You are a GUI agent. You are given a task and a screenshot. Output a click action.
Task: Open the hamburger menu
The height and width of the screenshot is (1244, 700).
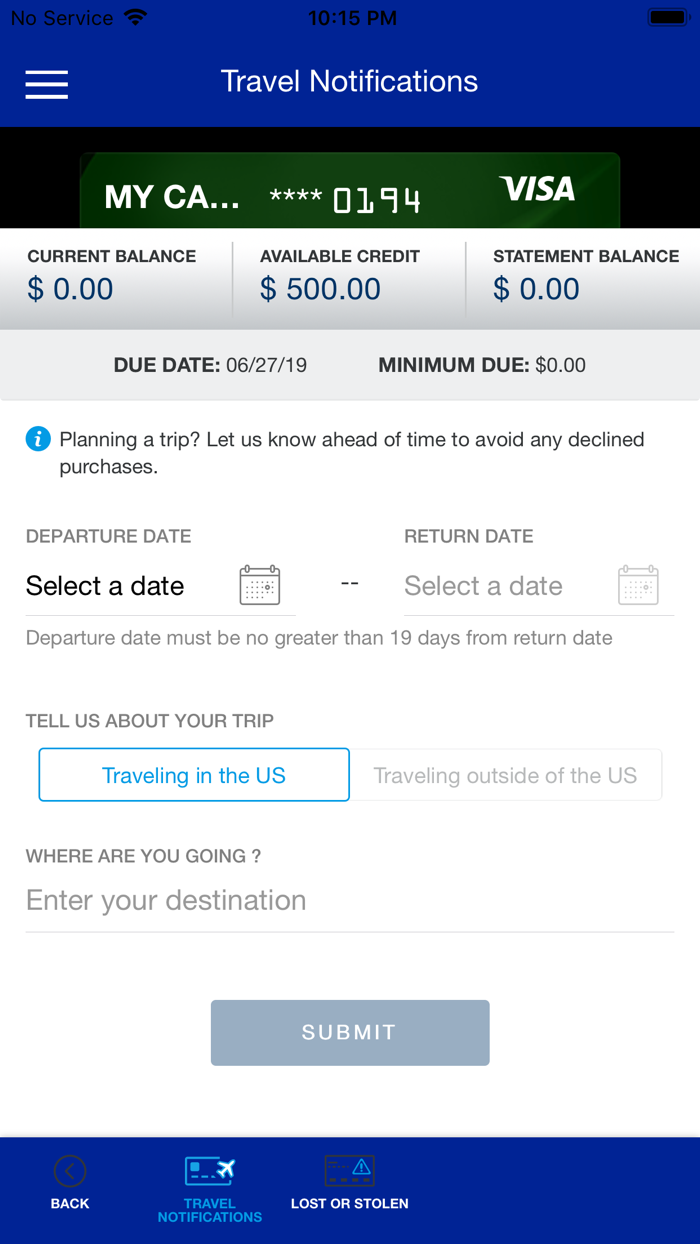click(47, 84)
